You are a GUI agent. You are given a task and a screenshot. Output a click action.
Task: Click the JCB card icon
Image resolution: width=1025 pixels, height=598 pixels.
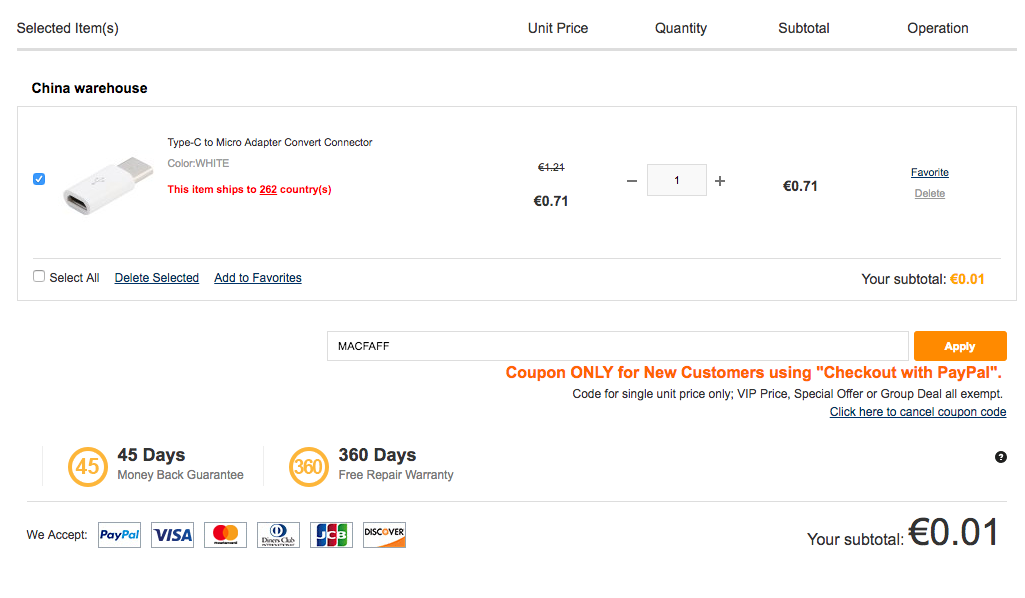(x=331, y=535)
